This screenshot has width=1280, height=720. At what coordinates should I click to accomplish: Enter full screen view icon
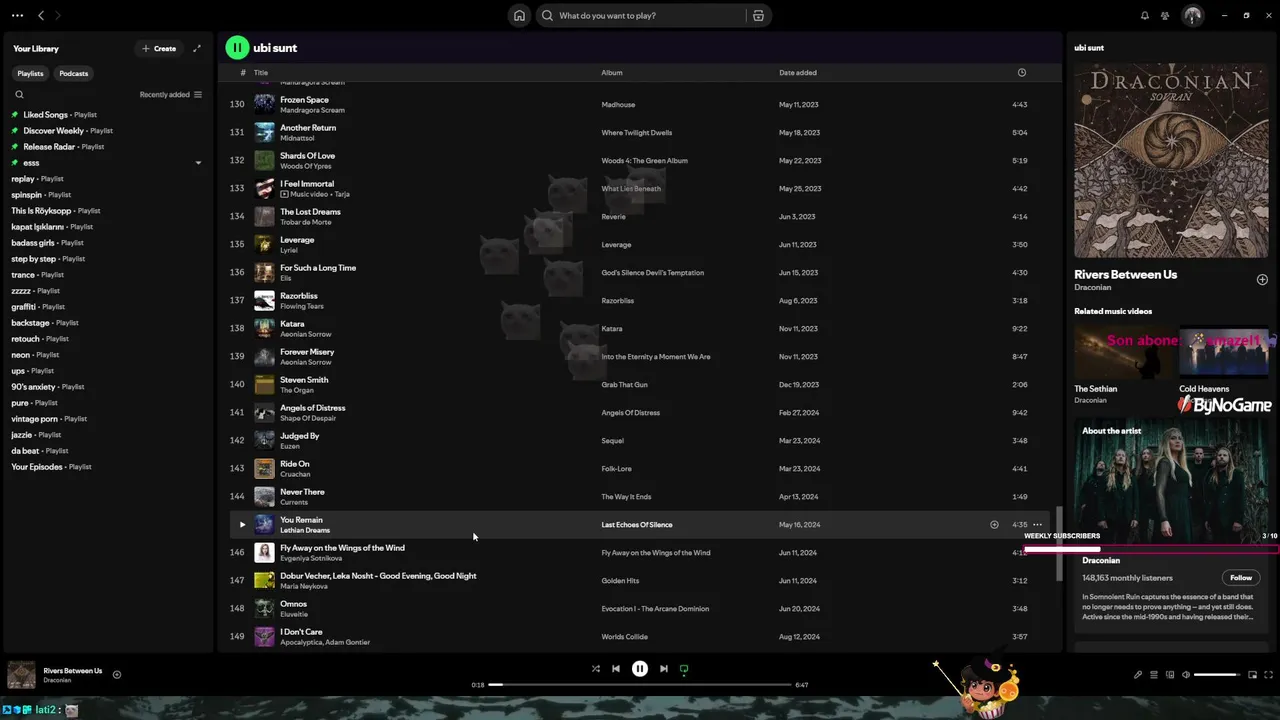[x=1268, y=674]
